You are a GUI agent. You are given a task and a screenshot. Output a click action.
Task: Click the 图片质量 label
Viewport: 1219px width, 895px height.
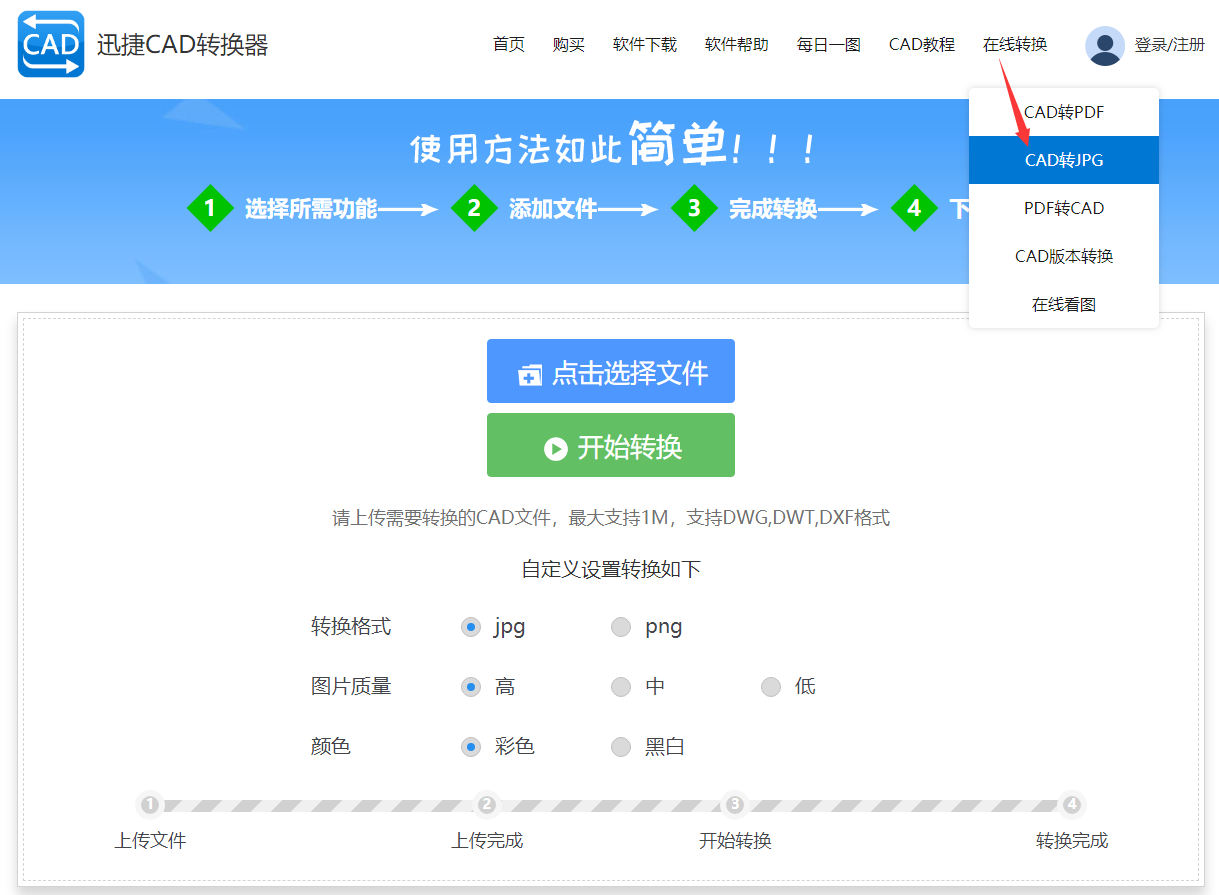point(351,687)
